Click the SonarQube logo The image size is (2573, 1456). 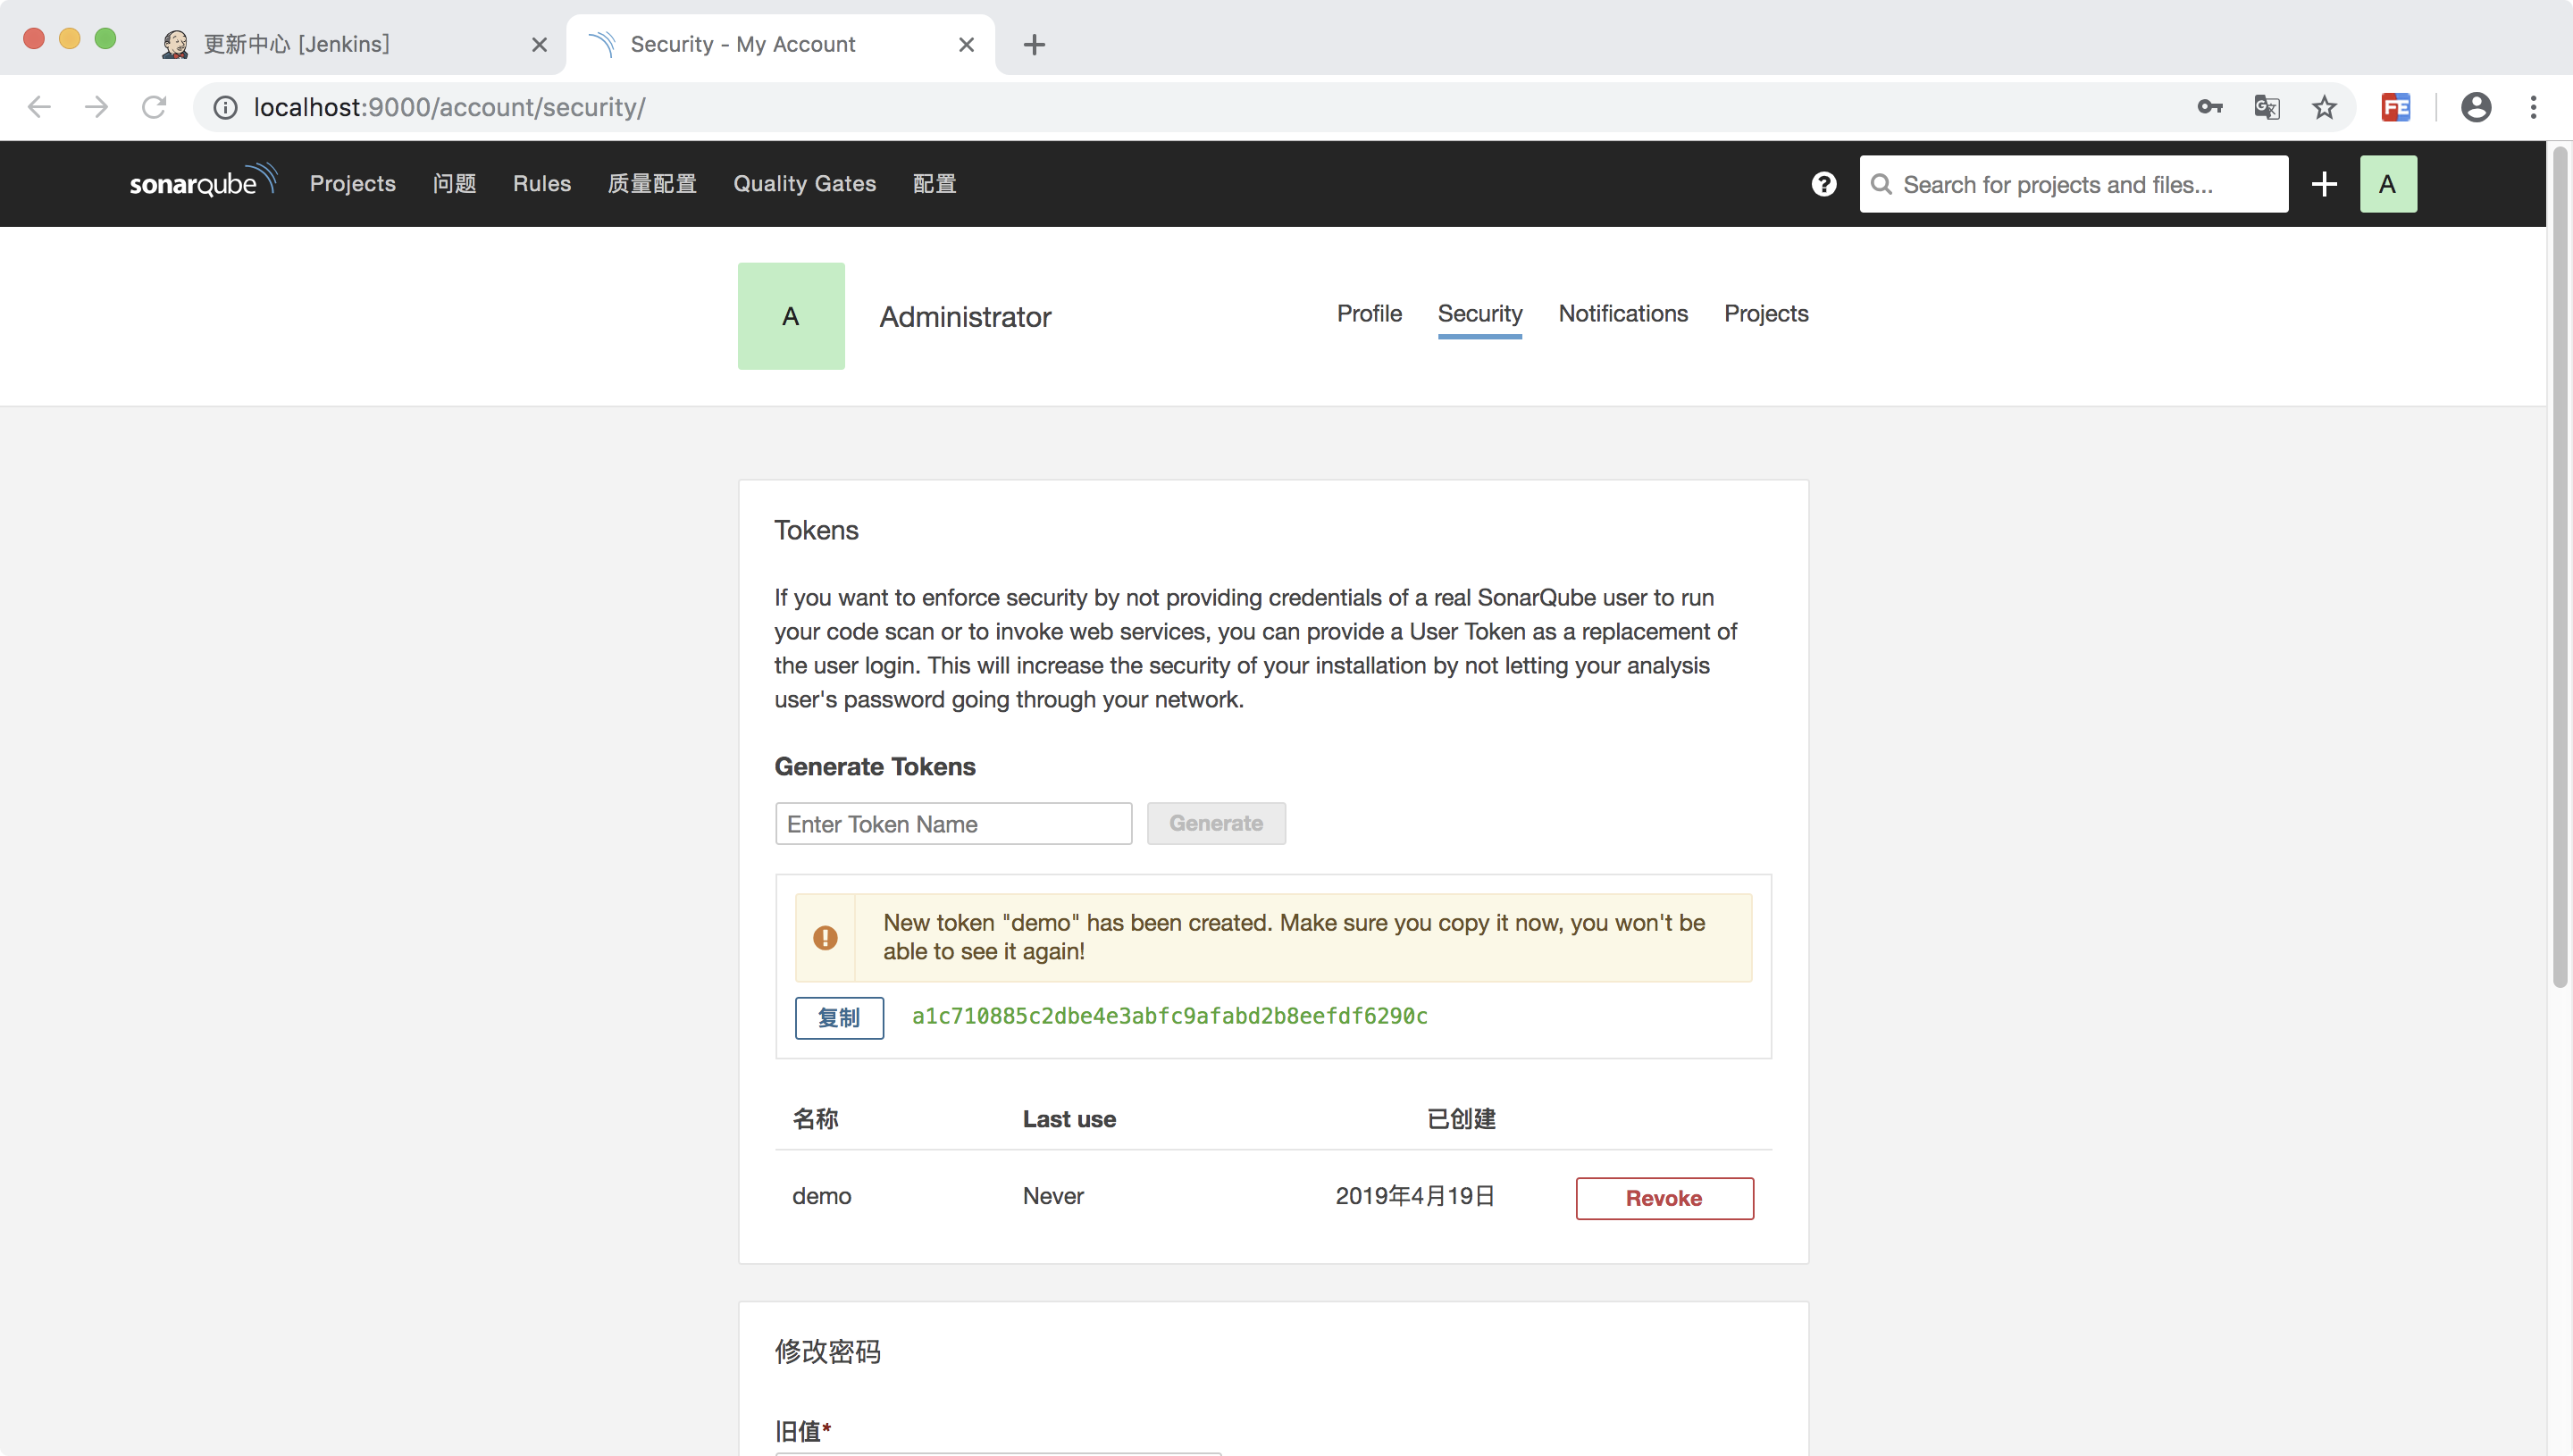pos(201,183)
